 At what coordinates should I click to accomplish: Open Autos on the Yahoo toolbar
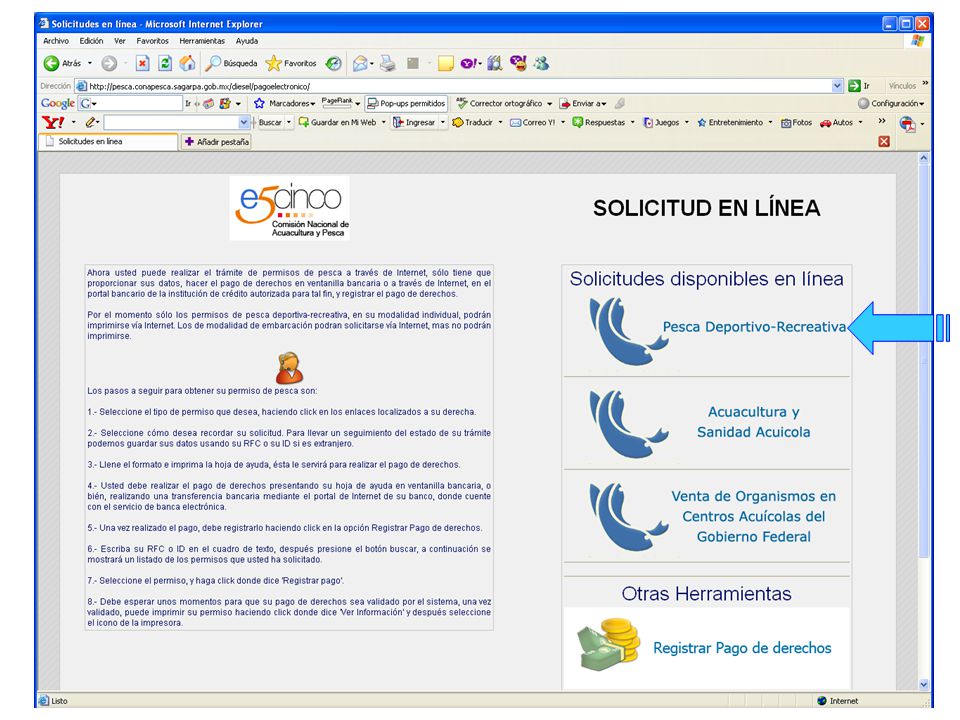click(x=837, y=122)
